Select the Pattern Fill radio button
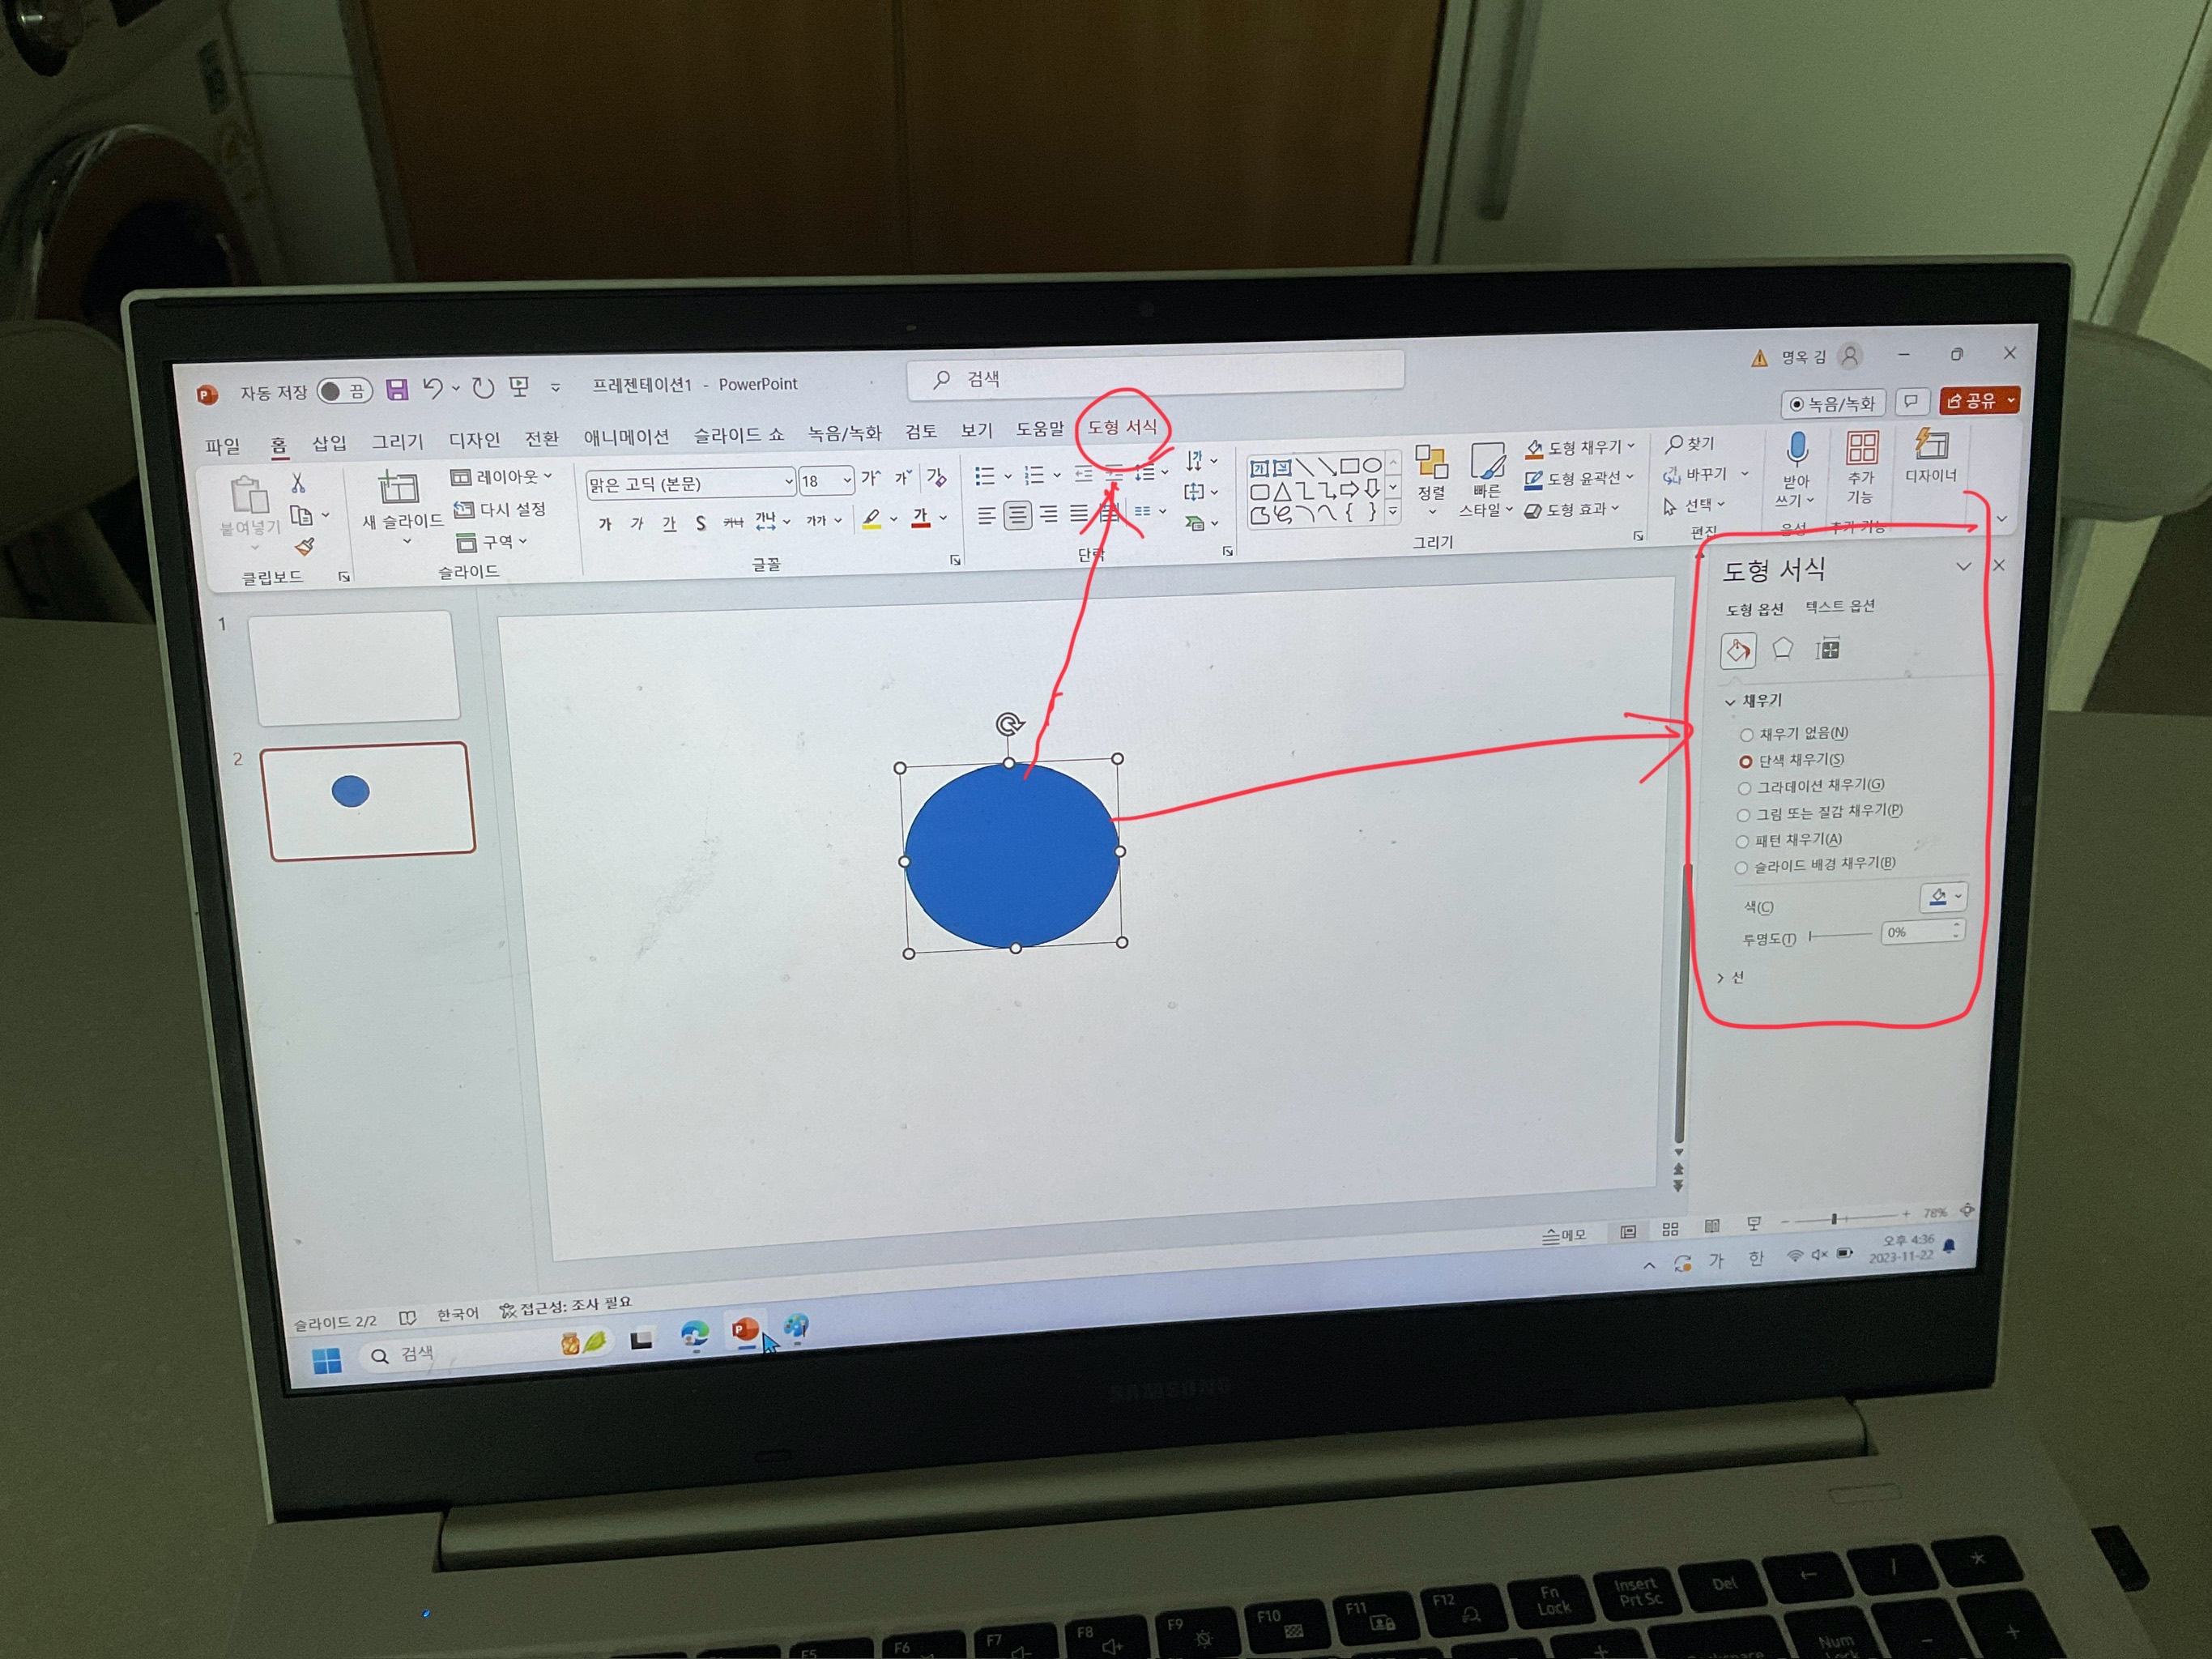 (1742, 842)
